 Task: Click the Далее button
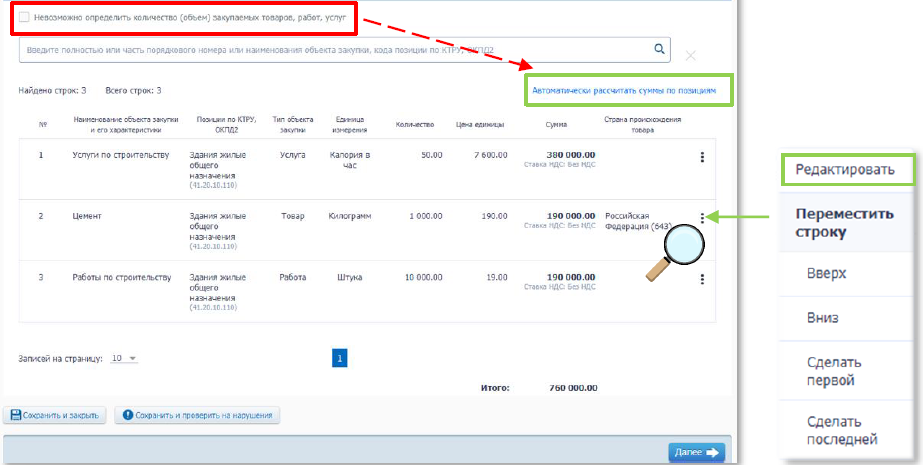coord(697,452)
